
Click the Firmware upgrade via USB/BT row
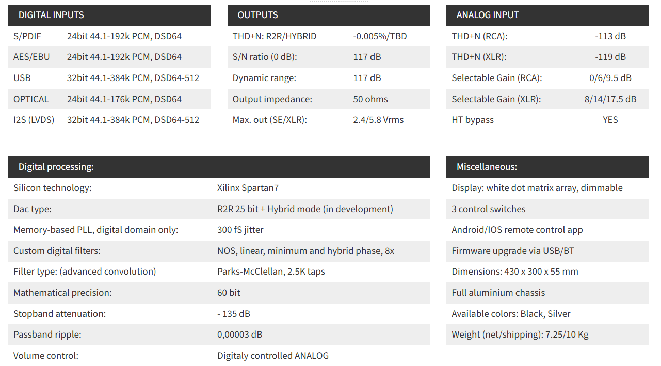(547, 251)
